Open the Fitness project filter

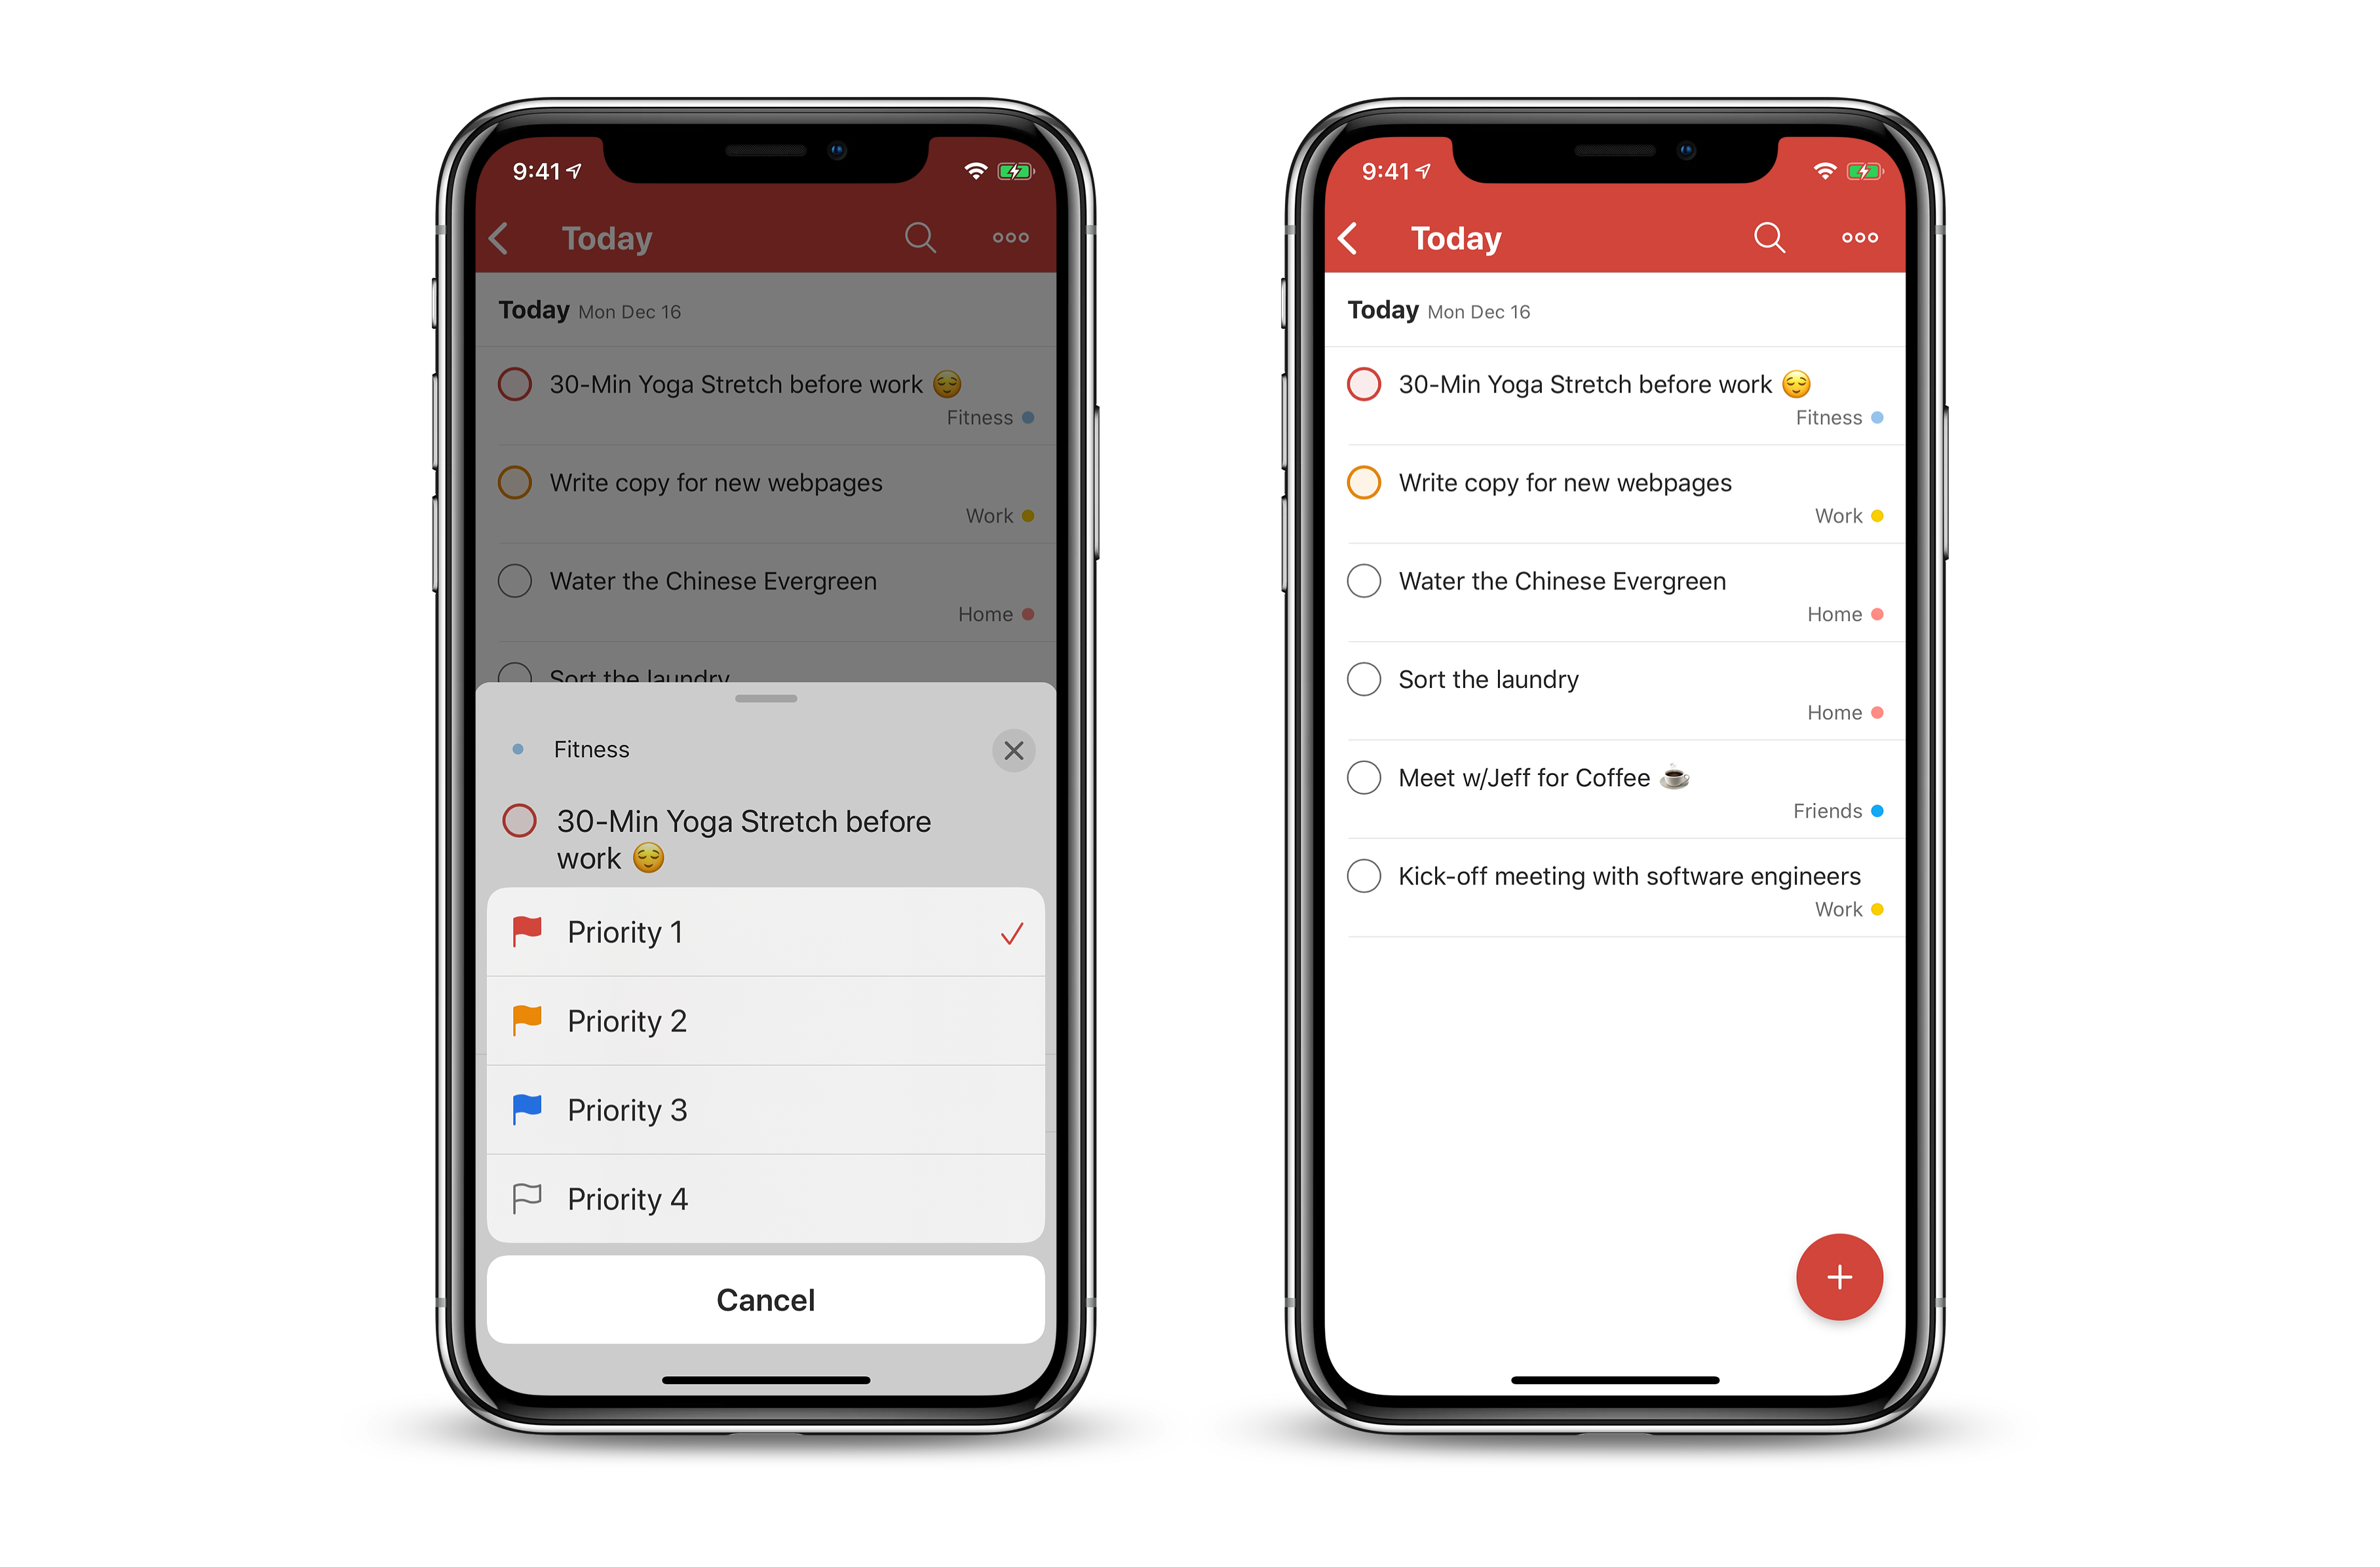pos(591,749)
